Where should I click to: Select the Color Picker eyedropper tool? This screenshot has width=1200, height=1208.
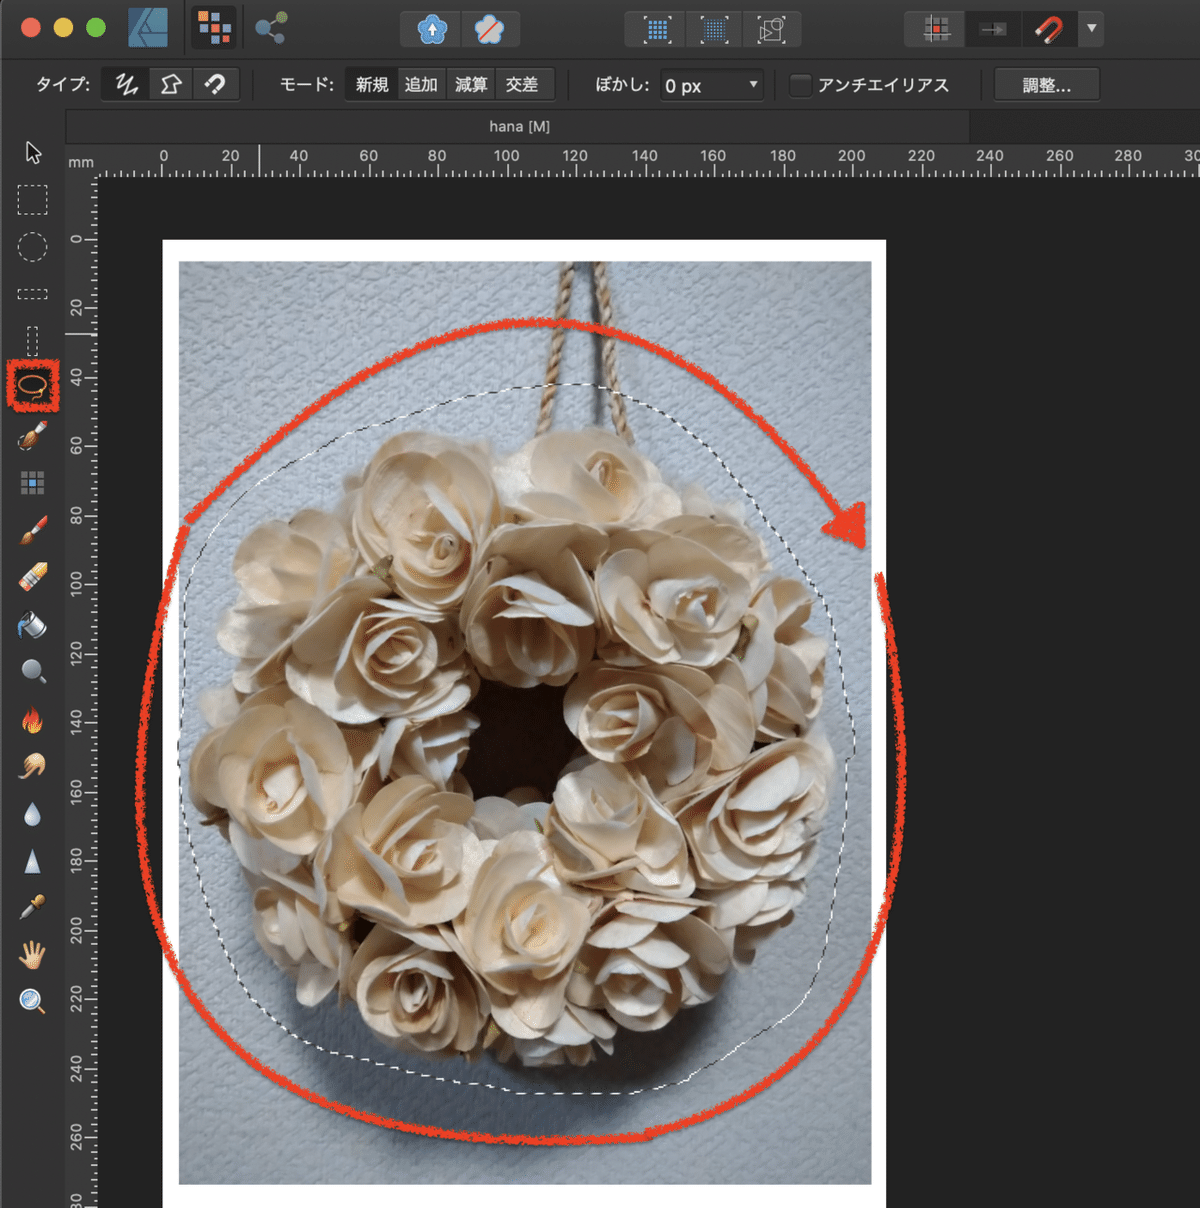(32, 908)
